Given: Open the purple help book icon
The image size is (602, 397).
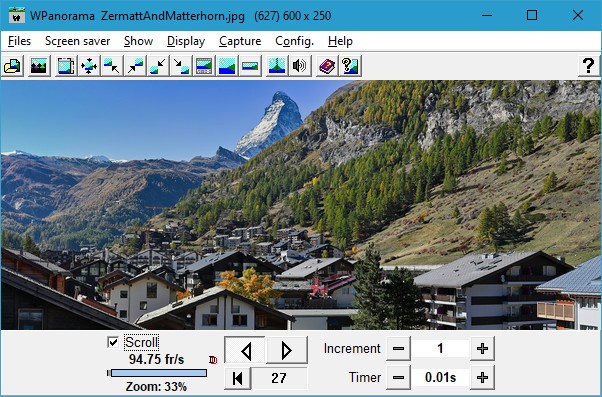Looking at the screenshot, I should [327, 66].
